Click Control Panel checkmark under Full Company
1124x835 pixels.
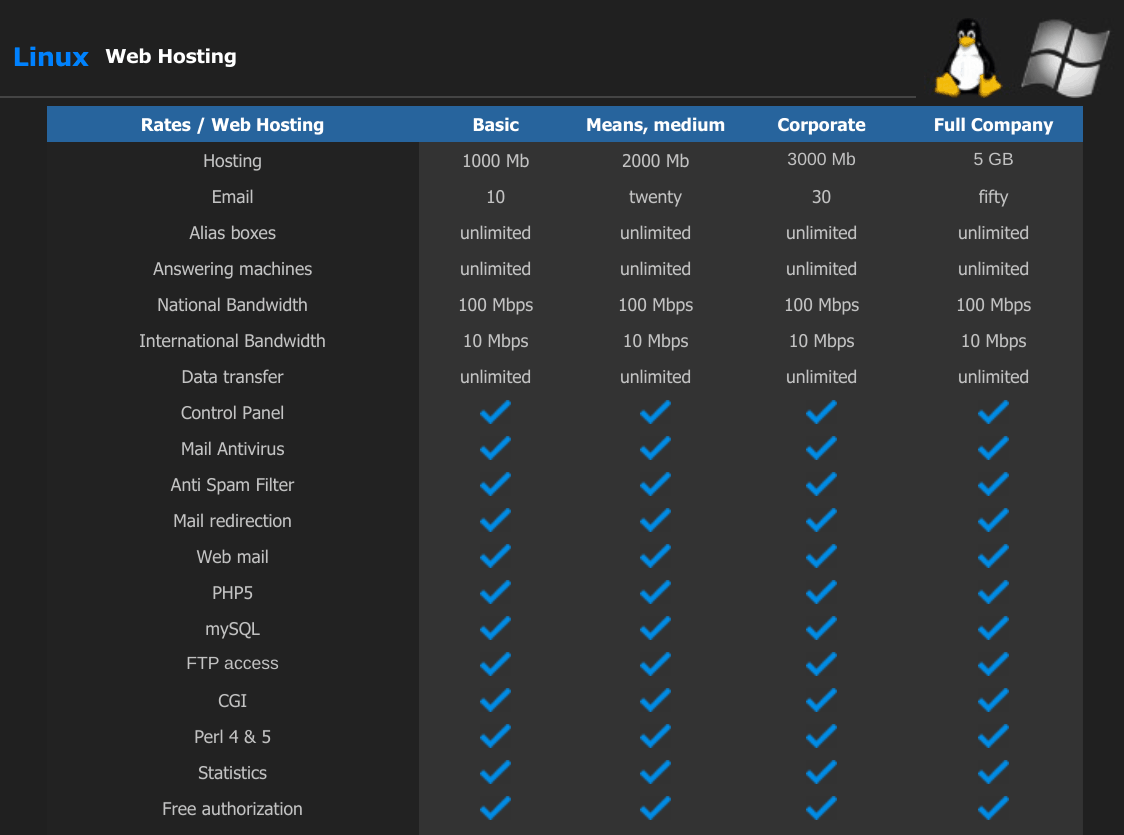[x=994, y=412]
